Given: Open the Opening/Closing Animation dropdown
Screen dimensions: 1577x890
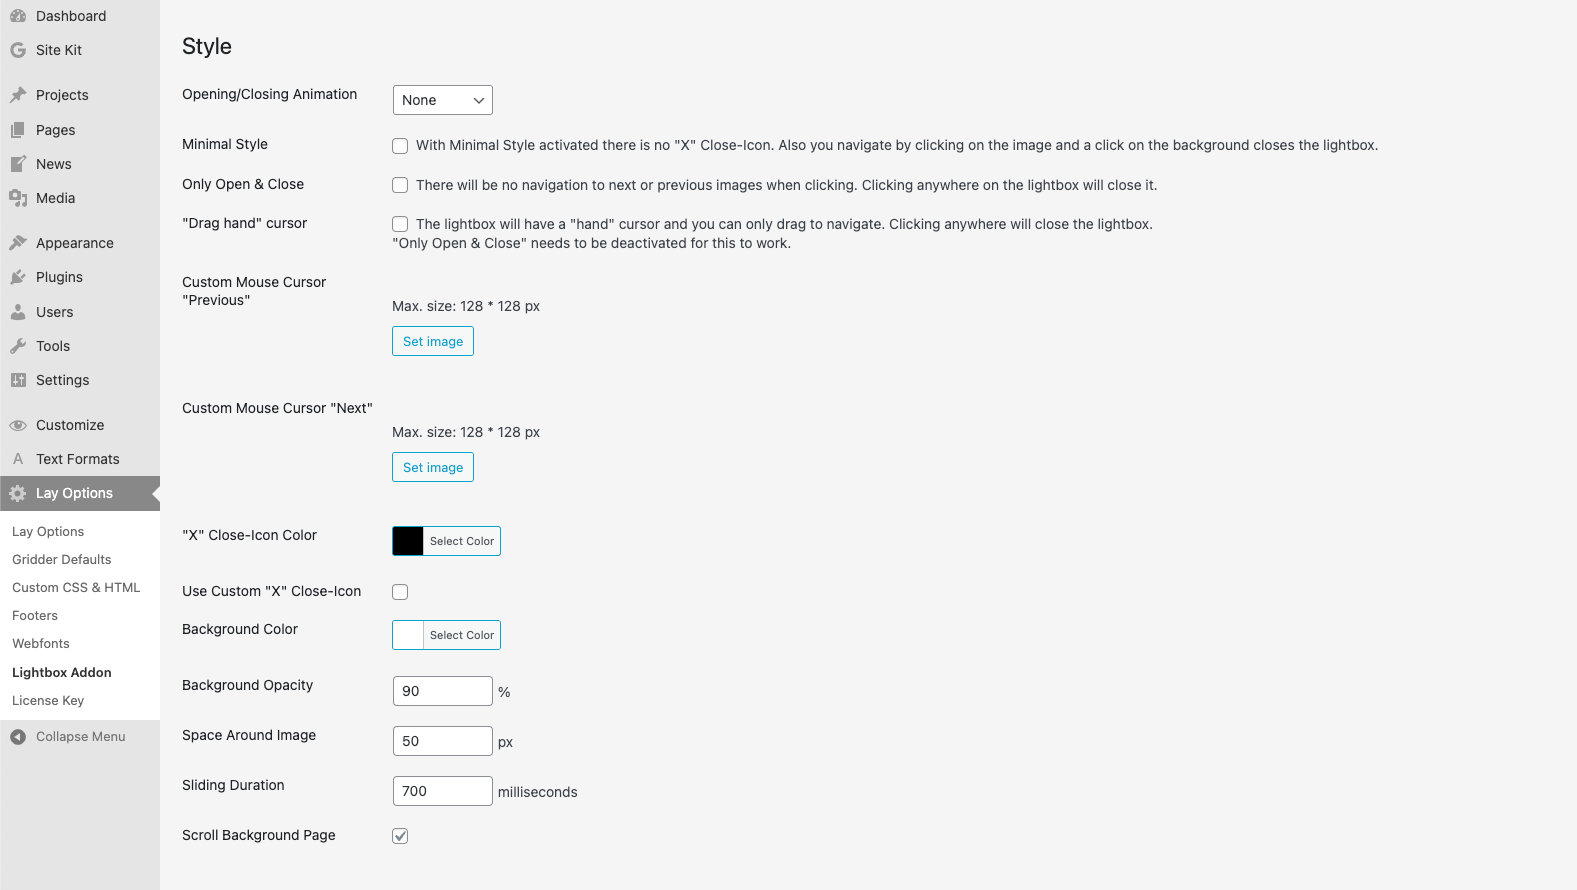Looking at the screenshot, I should (442, 100).
